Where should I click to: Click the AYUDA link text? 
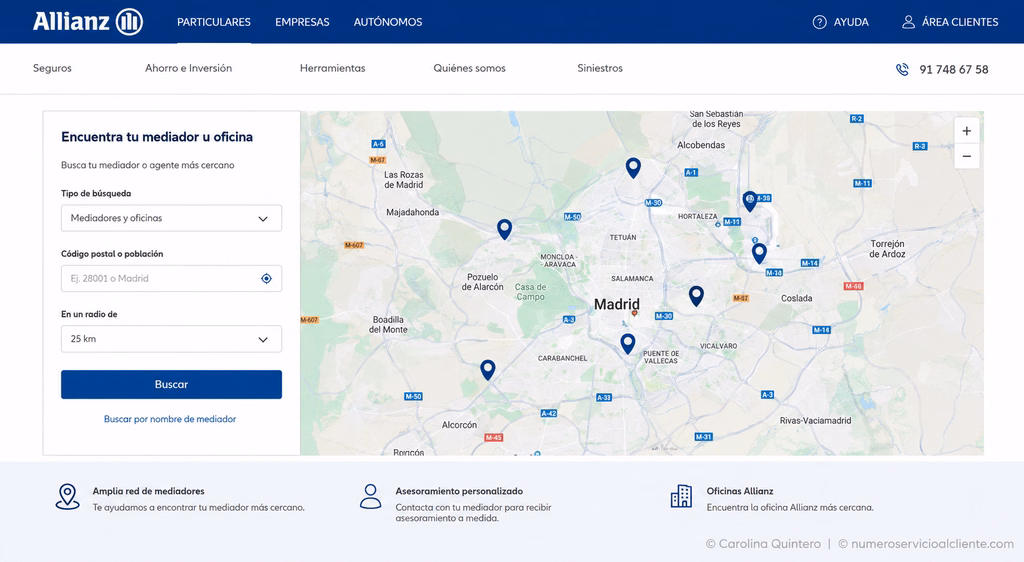(x=851, y=22)
